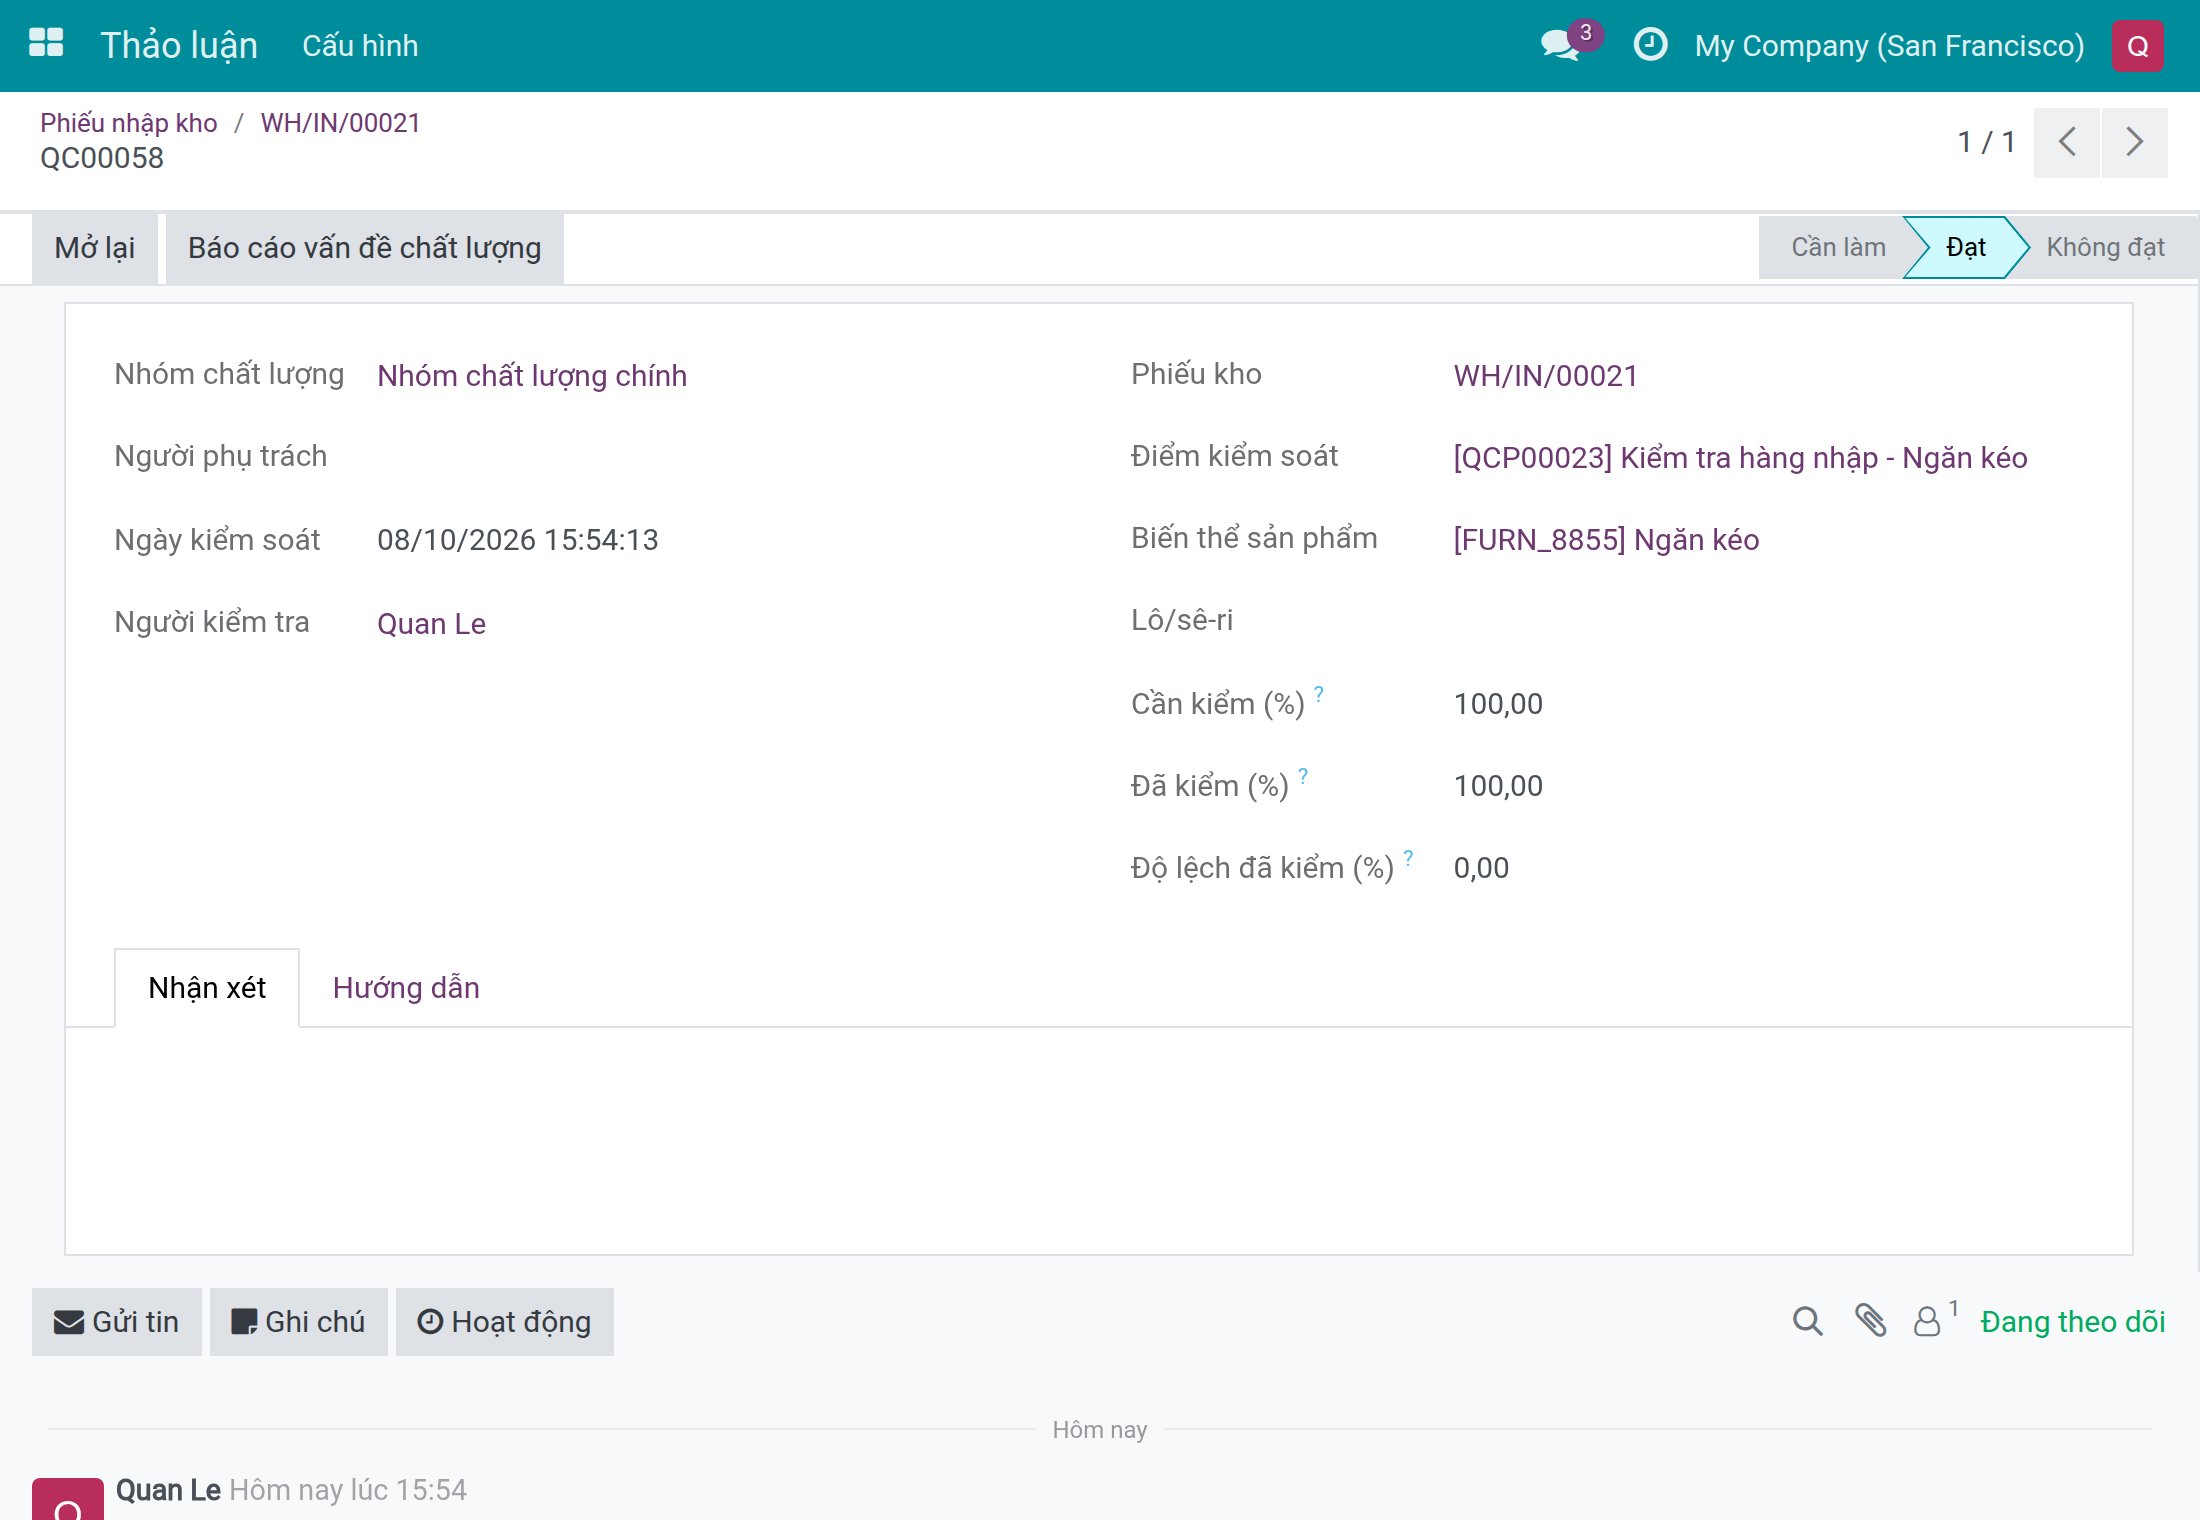The width and height of the screenshot is (2200, 1520).
Task: Toggle the Đang theo dõi follow status
Action: (2073, 1321)
